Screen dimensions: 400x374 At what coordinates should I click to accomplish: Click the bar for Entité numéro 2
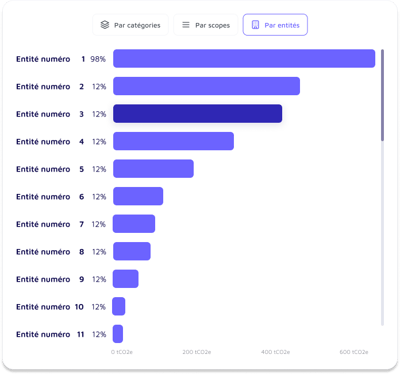(206, 86)
